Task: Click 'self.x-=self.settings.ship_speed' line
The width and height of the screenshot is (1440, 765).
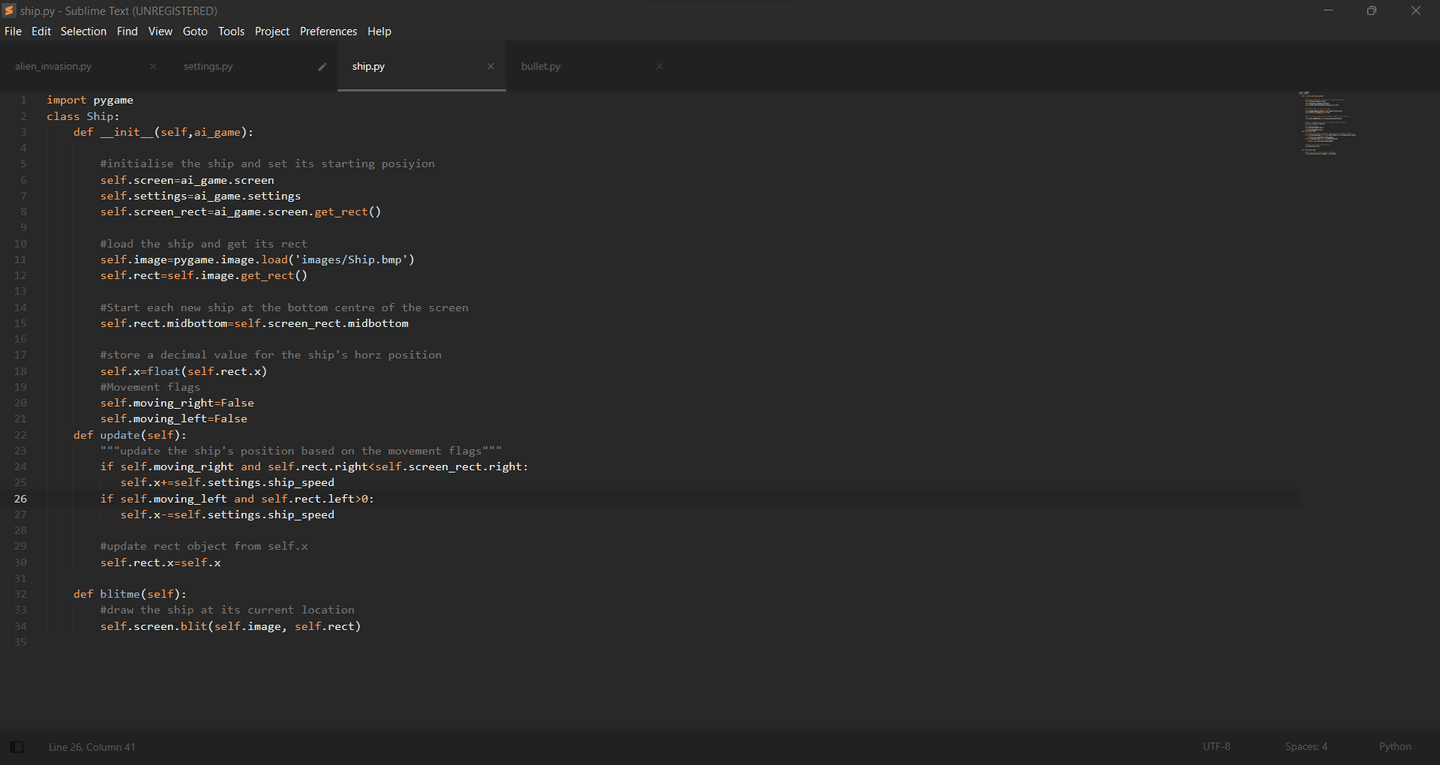Action: [227, 515]
